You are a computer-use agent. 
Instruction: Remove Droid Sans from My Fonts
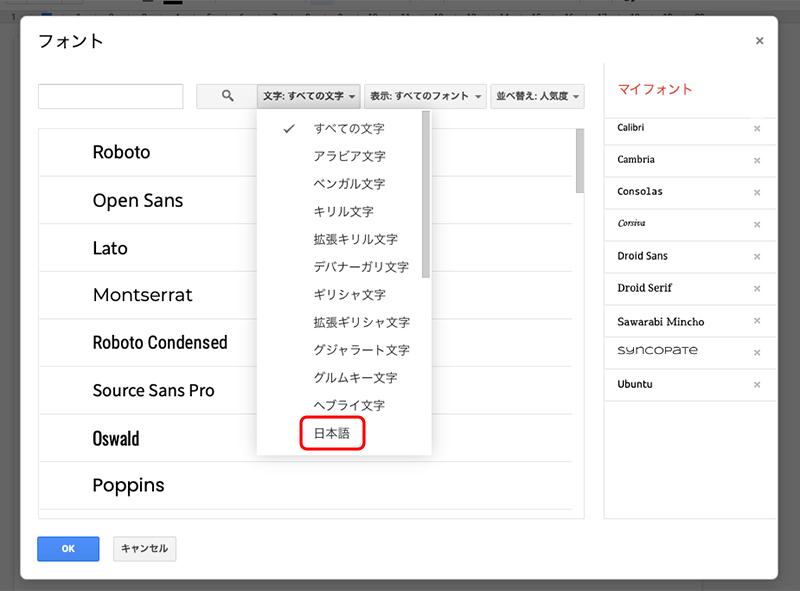[x=757, y=257]
